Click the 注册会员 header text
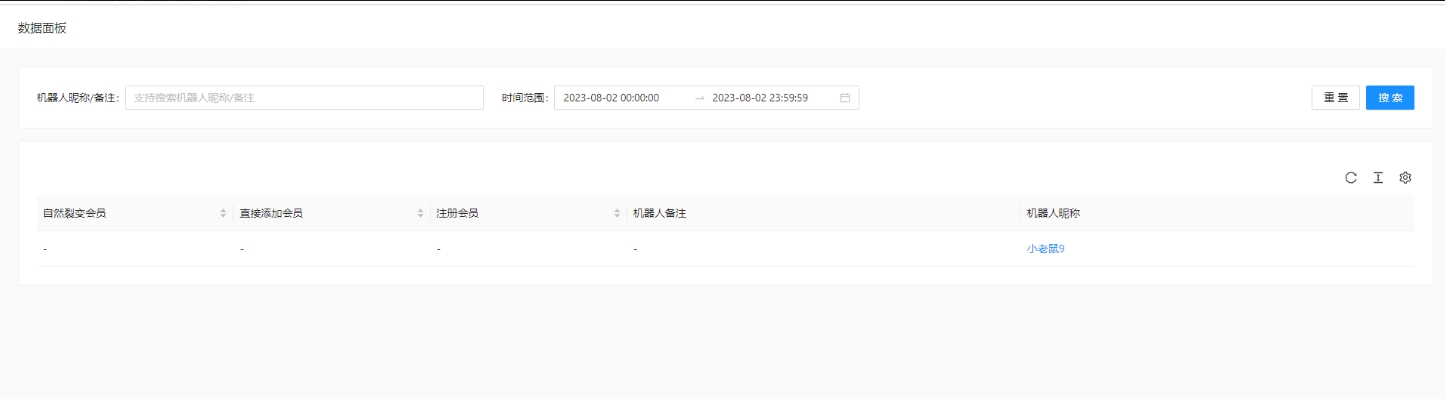Screen dimensions: 1445x399 coord(457,213)
